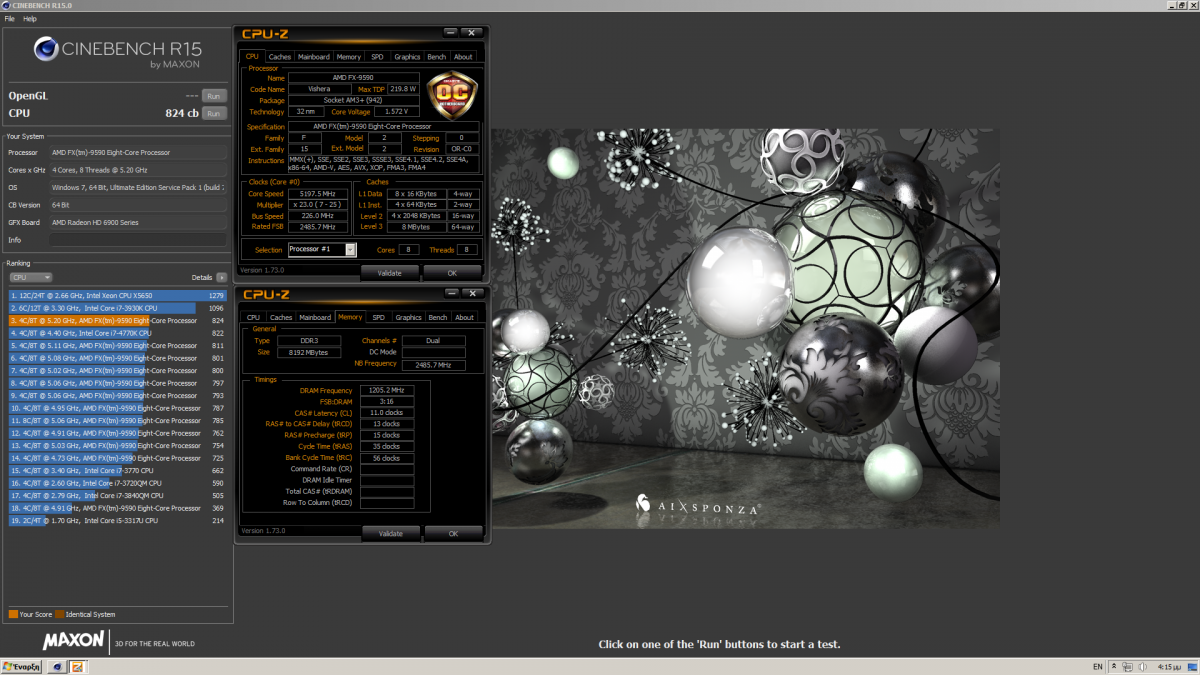Click the DRAM Frequency value 1205.2 MHz
Viewport: 1200px width, 675px height.
pos(387,390)
